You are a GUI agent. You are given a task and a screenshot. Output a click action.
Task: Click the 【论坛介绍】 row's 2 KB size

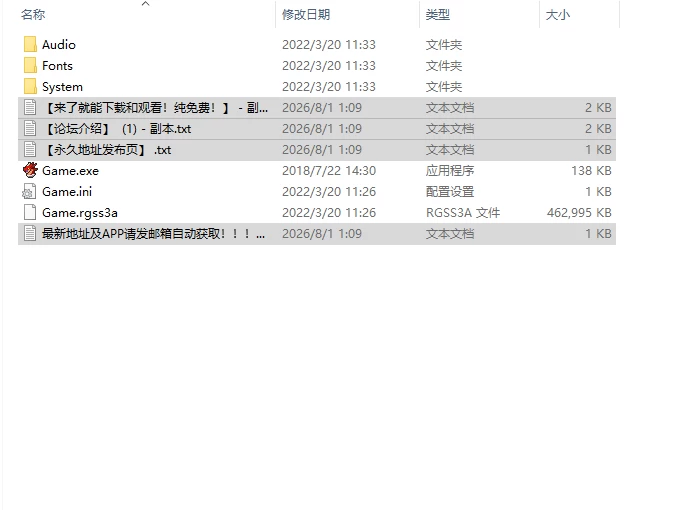pos(598,129)
